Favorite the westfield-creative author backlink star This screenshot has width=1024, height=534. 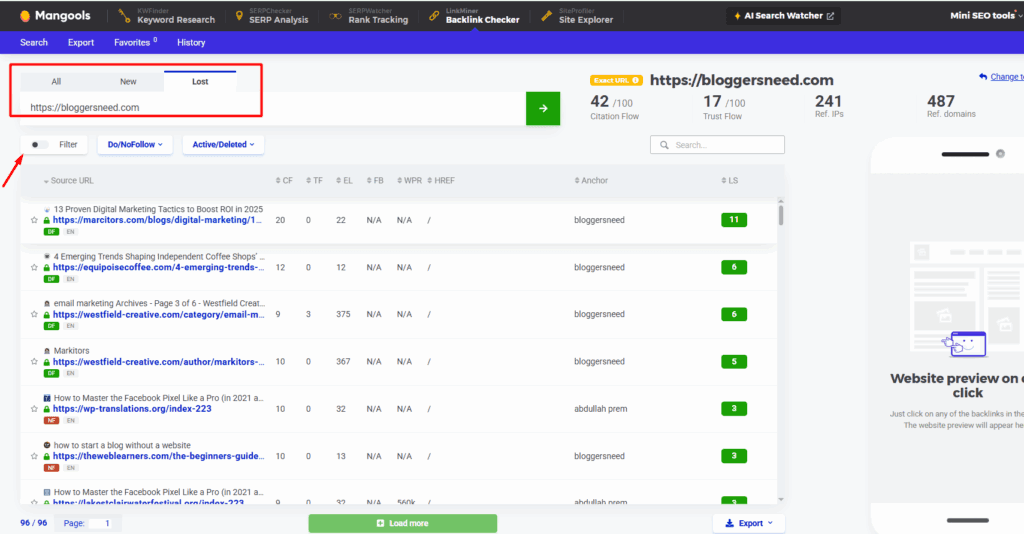point(34,362)
